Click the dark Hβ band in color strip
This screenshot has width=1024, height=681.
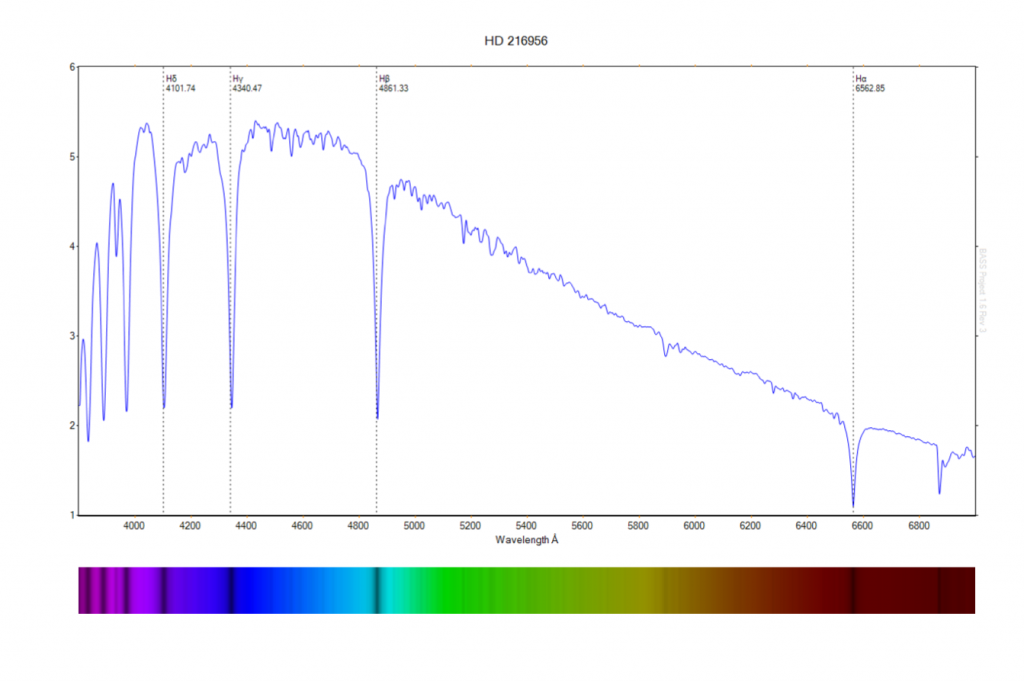pos(377,590)
